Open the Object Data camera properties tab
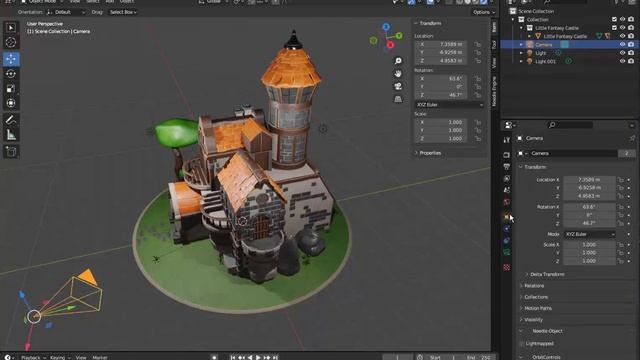The image size is (640, 360). [507, 252]
